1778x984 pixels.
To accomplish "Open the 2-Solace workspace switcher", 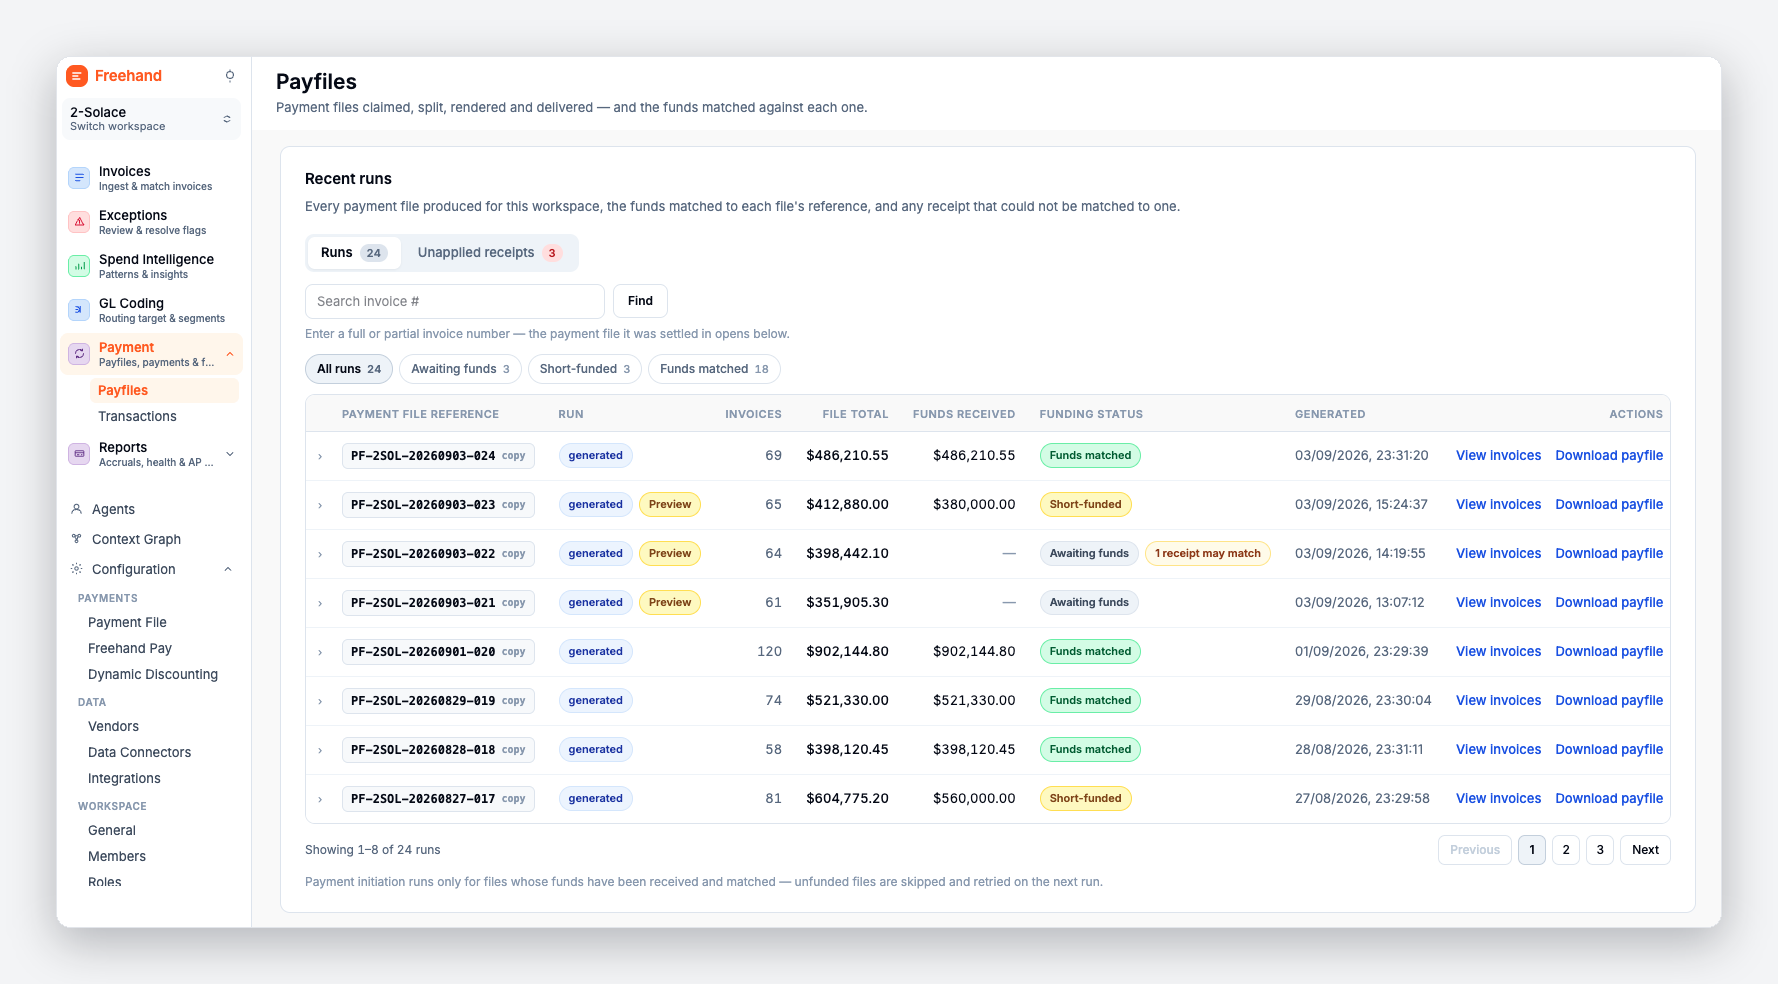I will [x=151, y=119].
